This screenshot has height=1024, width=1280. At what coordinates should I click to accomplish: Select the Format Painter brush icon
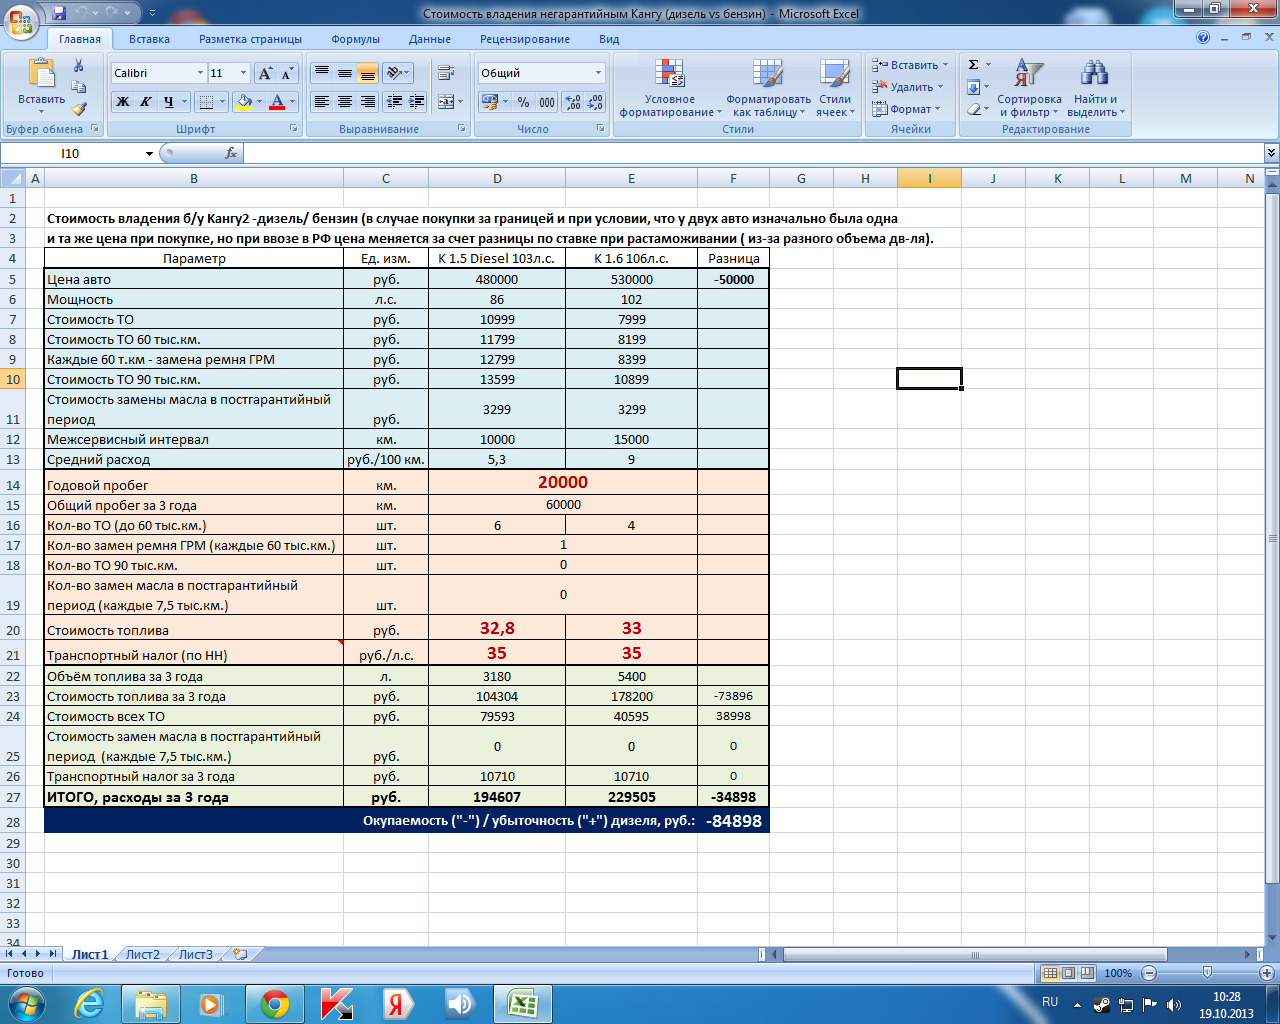(79, 109)
